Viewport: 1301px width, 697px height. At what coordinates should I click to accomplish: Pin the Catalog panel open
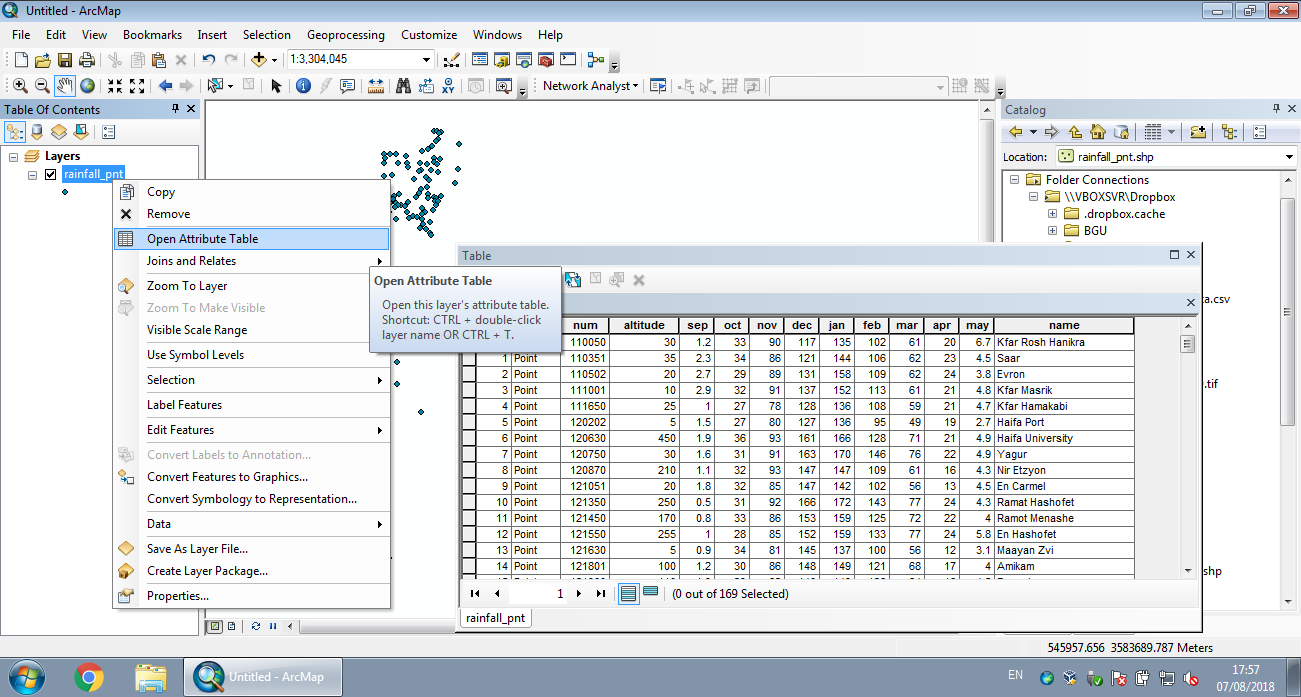coord(1275,108)
